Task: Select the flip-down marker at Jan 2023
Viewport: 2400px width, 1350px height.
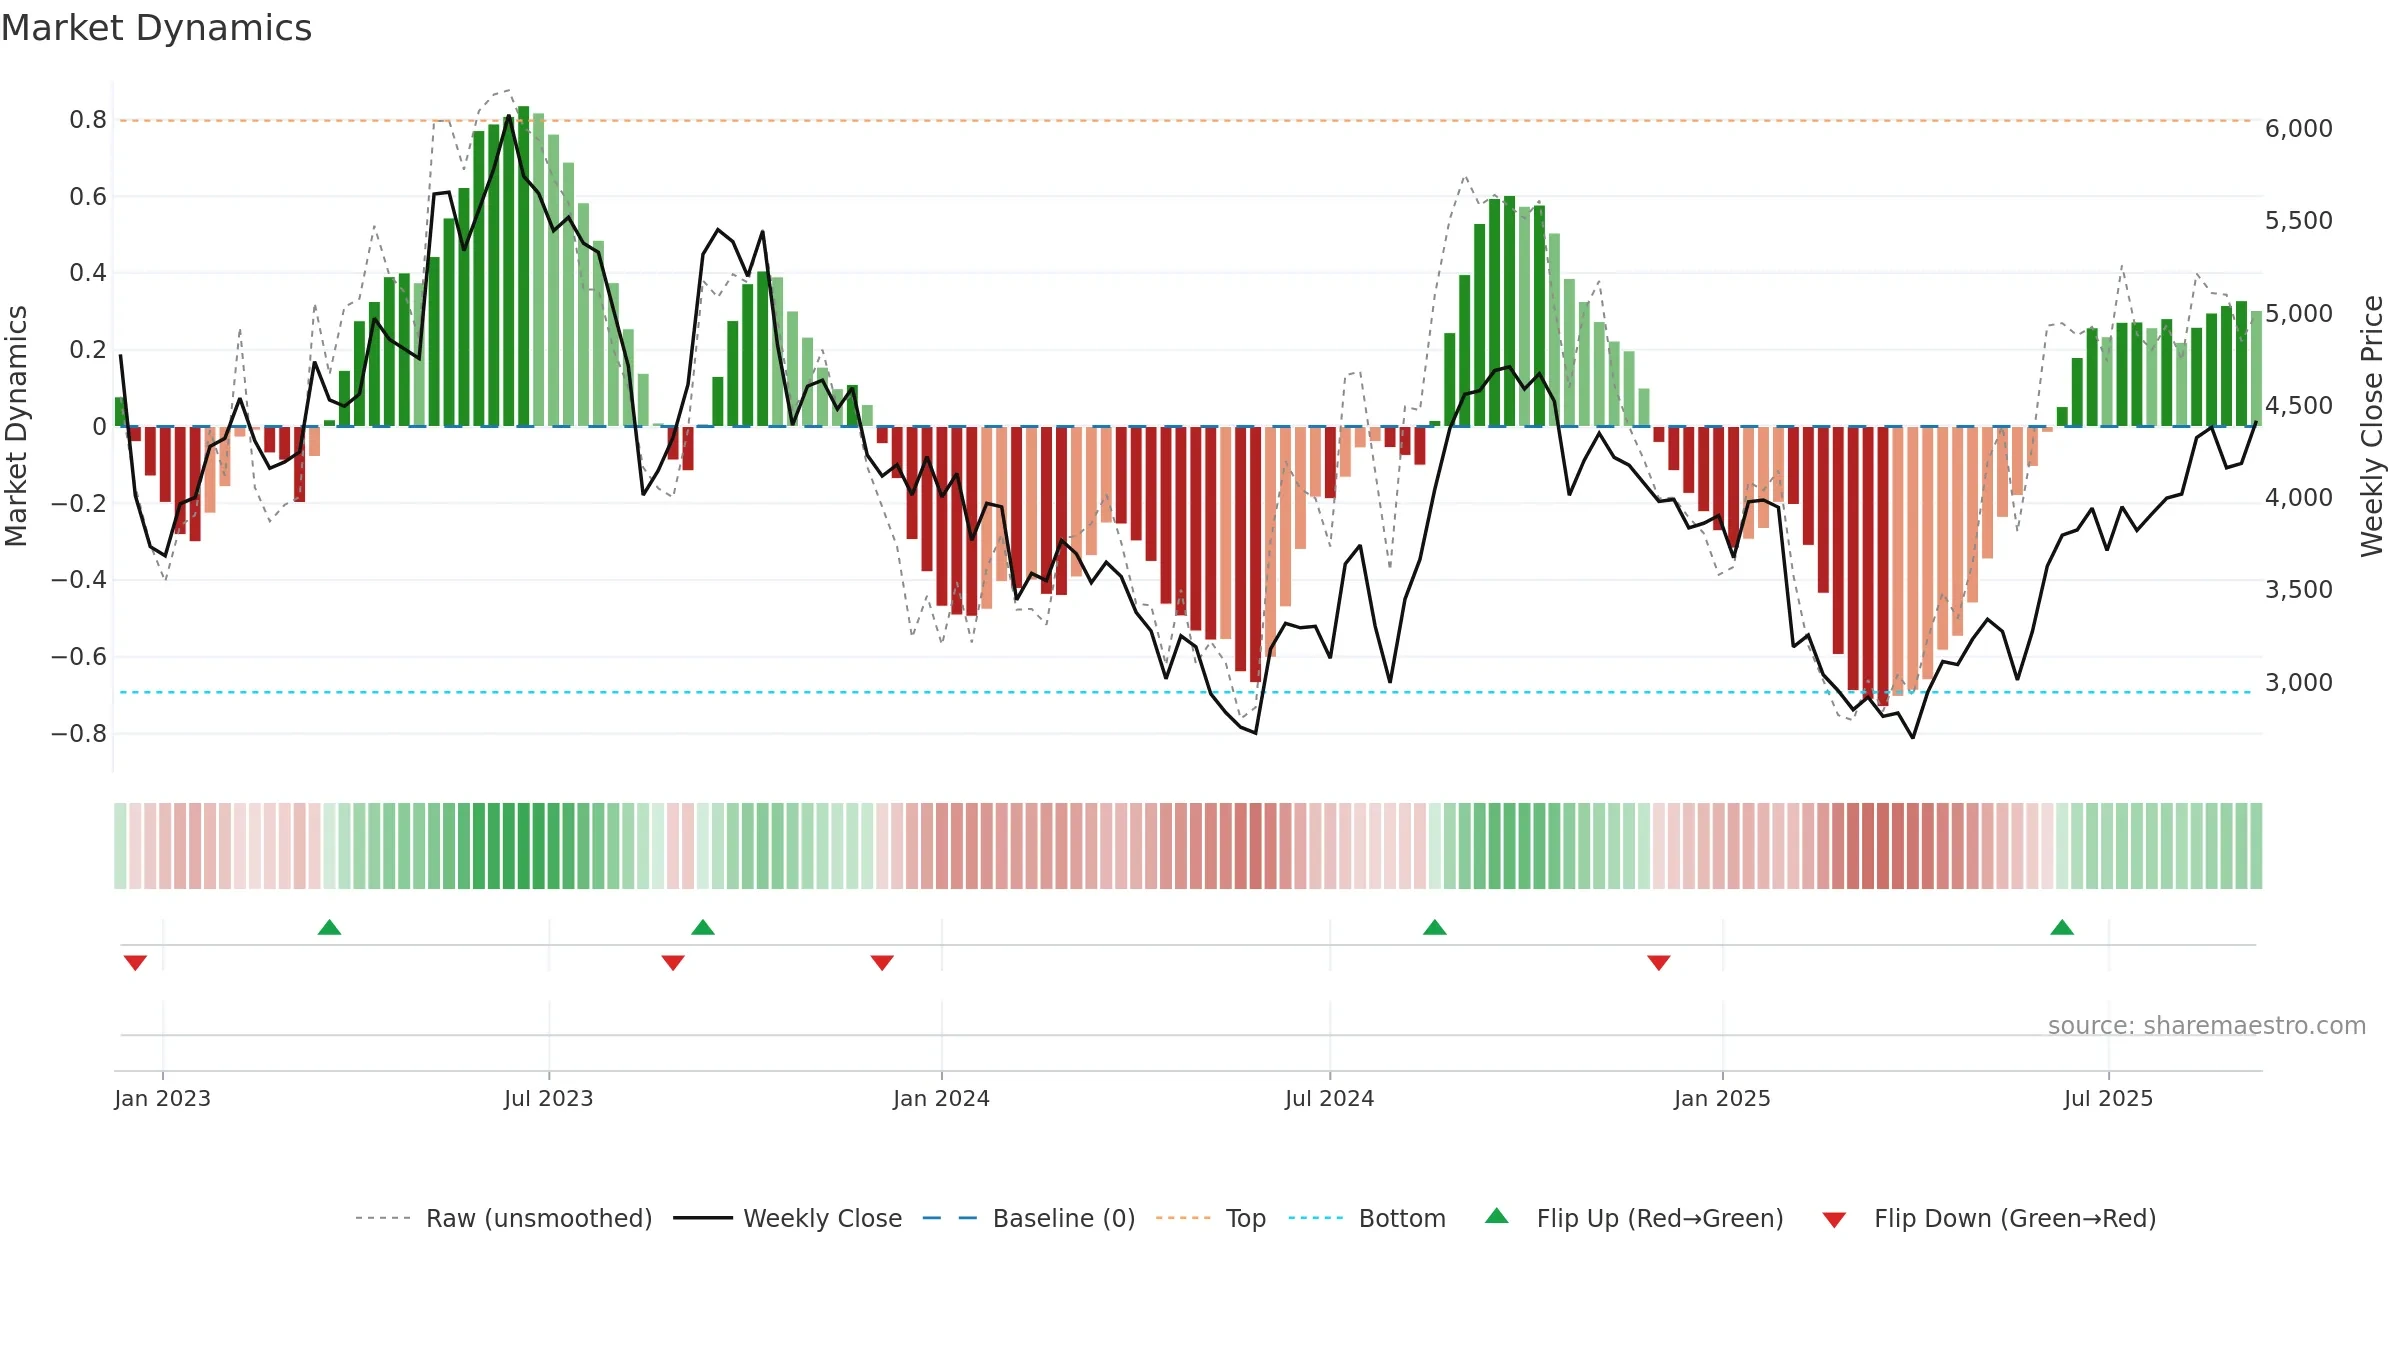Action: tap(135, 963)
